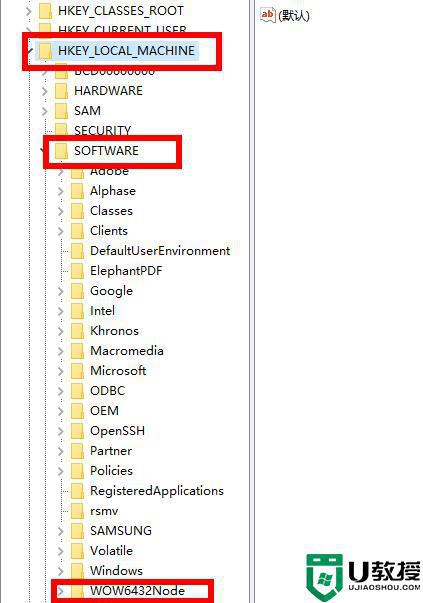This screenshot has width=423, height=603.
Task: Select the Macromedia registry key
Action: [x=127, y=351]
